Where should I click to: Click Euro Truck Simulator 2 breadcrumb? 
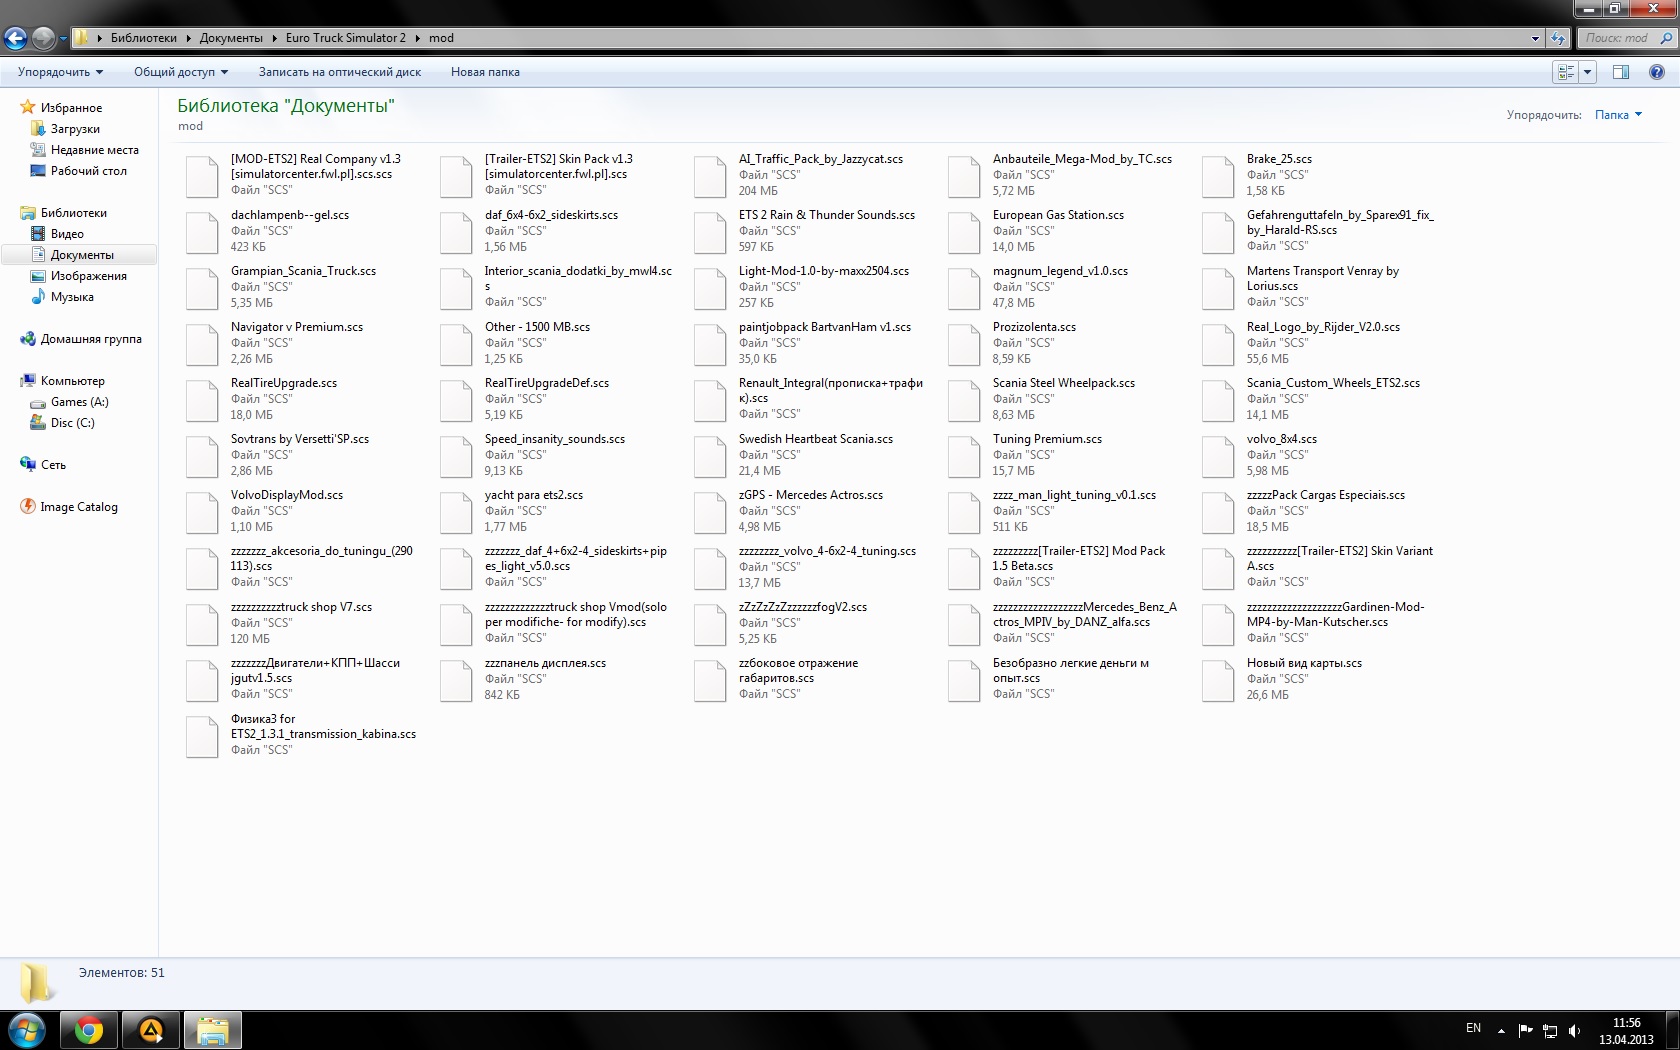[x=346, y=38]
